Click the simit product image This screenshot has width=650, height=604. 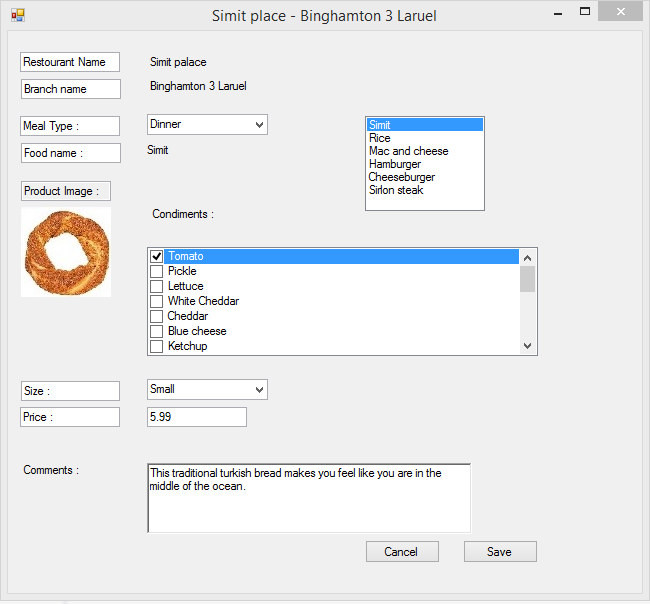click(x=66, y=251)
